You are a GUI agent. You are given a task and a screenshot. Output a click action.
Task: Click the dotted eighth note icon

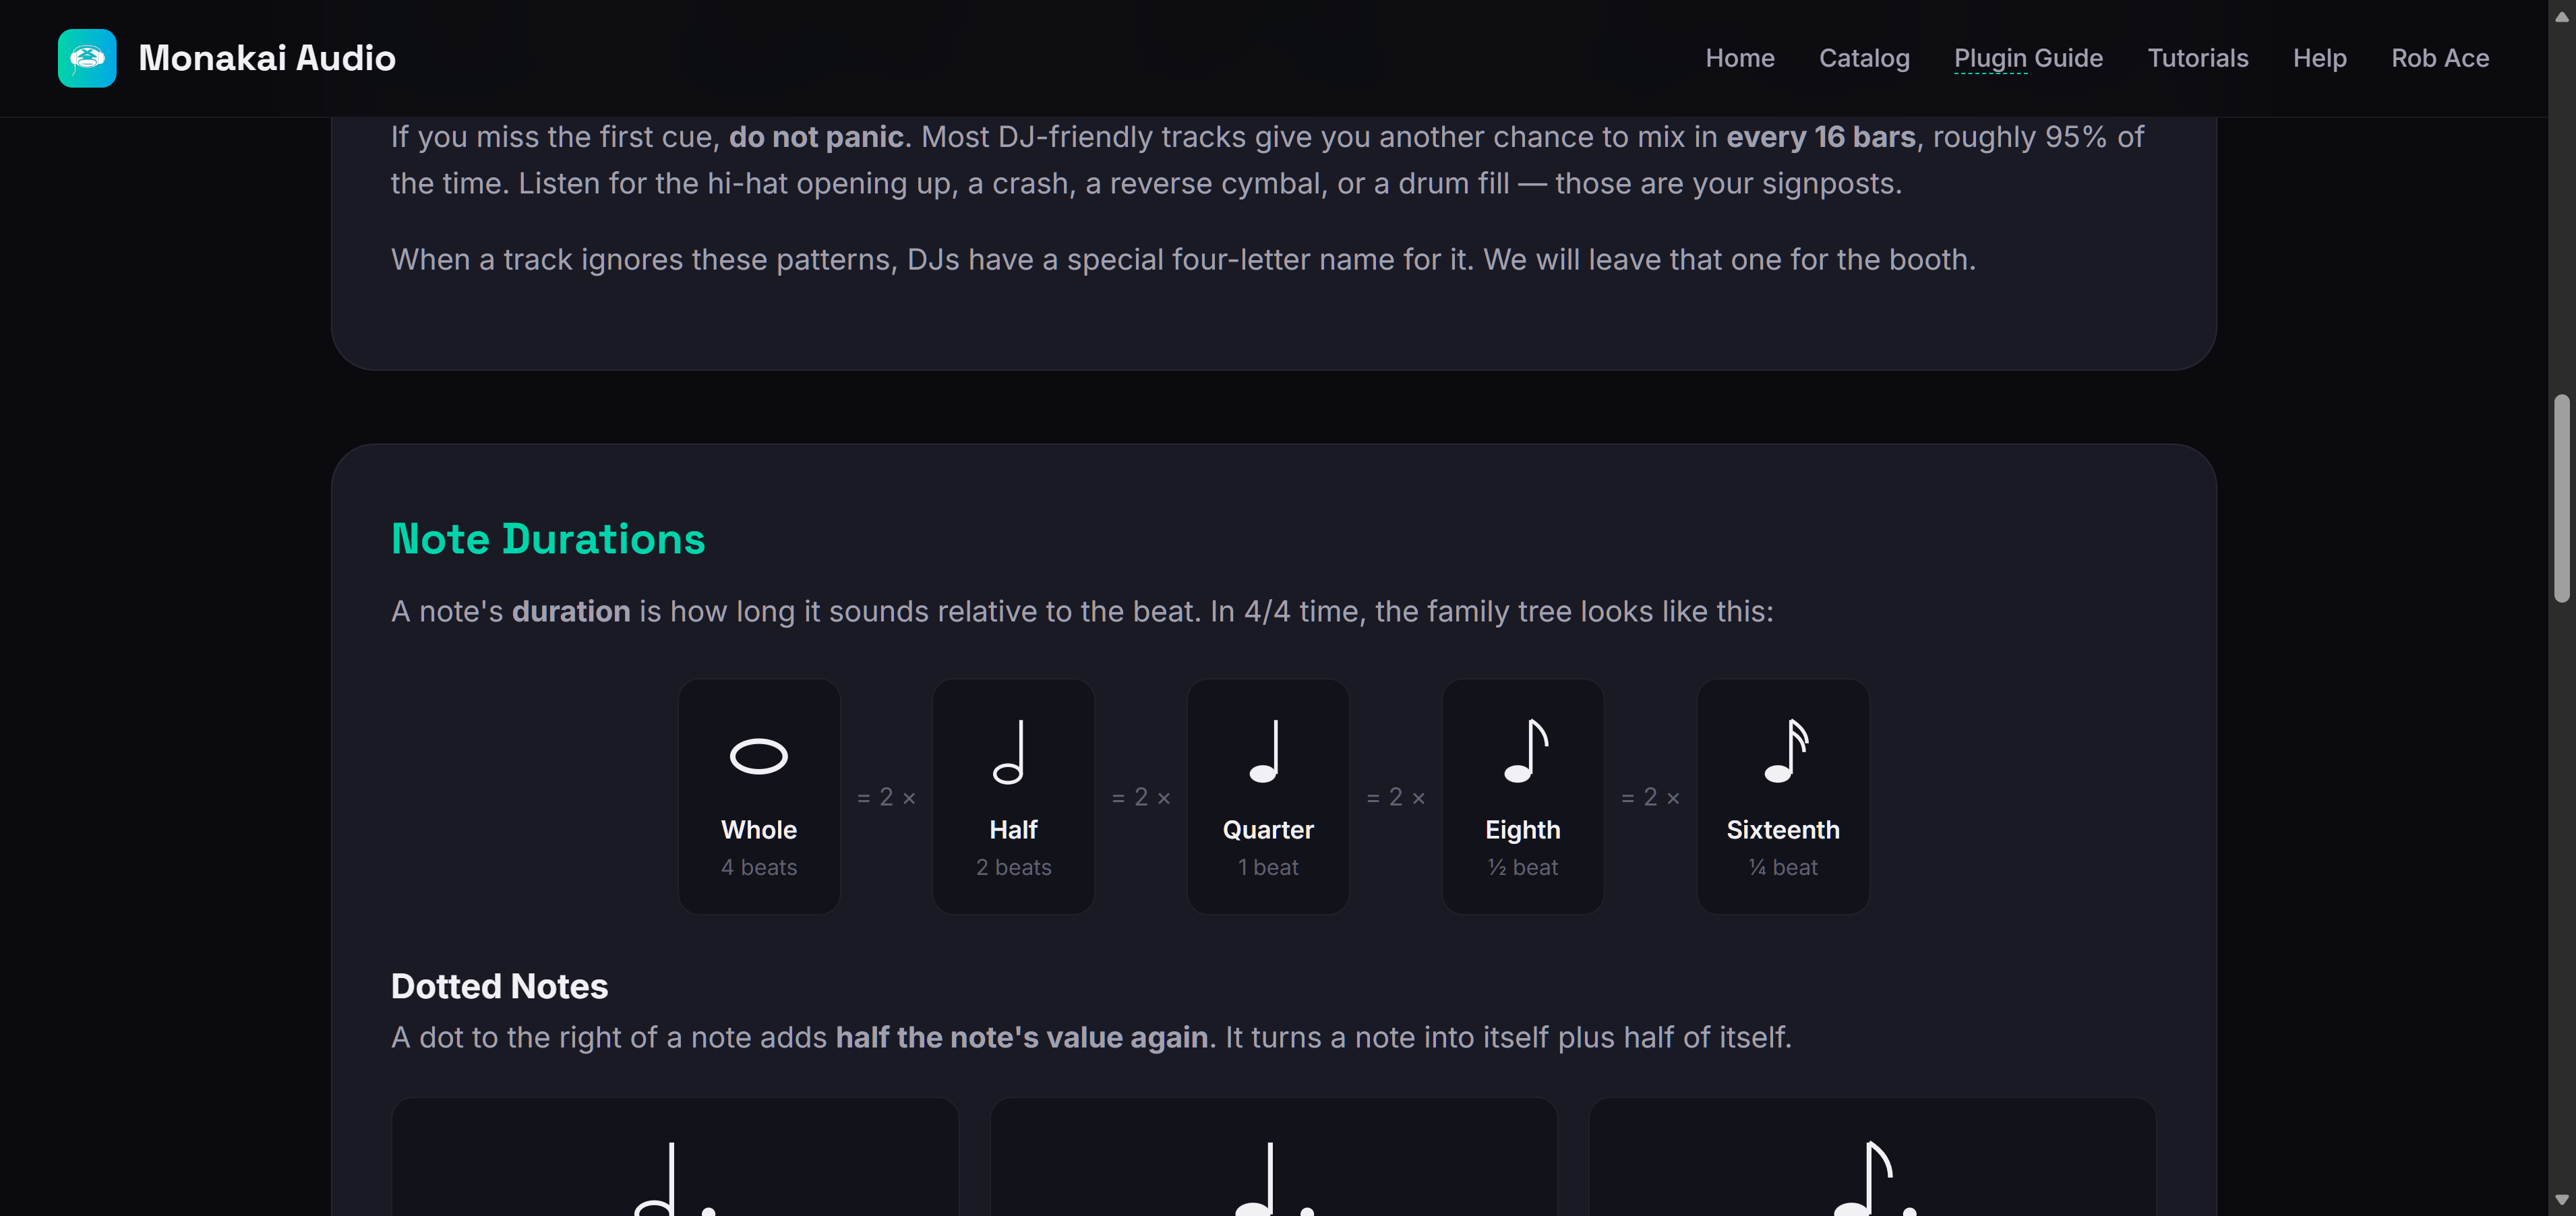point(1873,1179)
